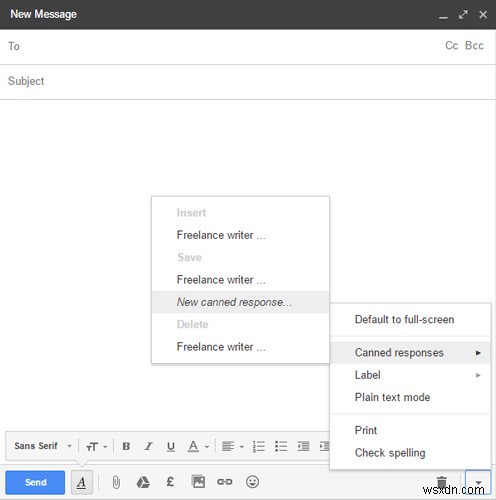The height and width of the screenshot is (500, 496).
Task: Increase indent of text
Action: click(x=324, y=446)
